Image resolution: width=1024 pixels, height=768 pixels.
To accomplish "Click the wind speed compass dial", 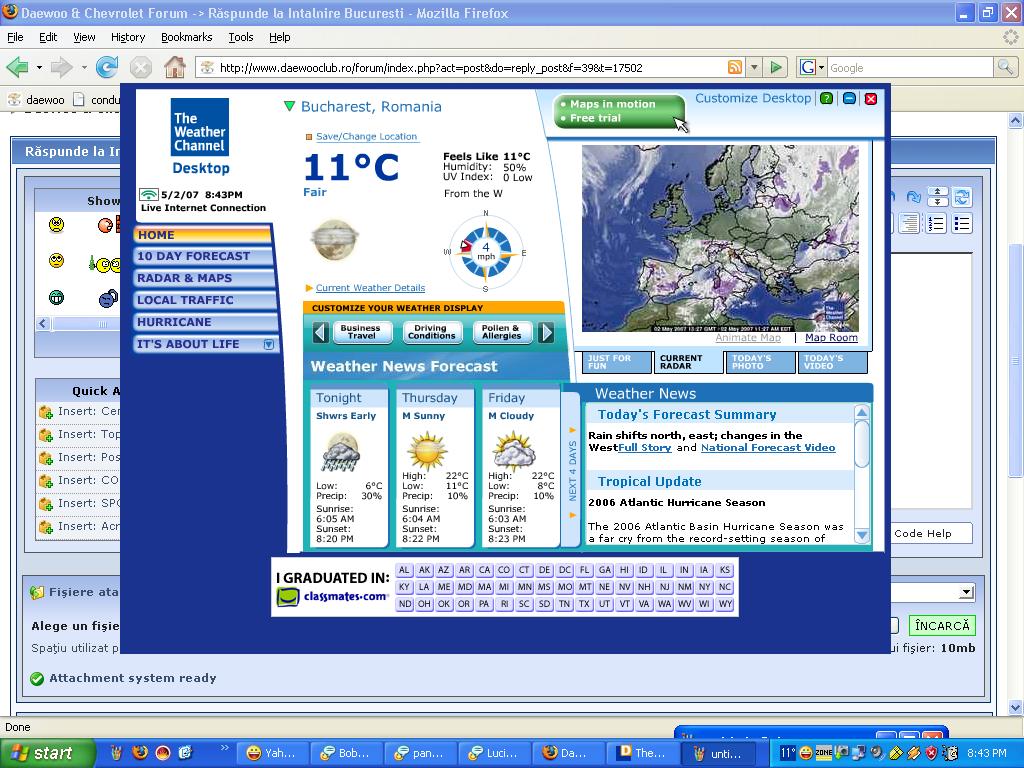I will [x=486, y=250].
